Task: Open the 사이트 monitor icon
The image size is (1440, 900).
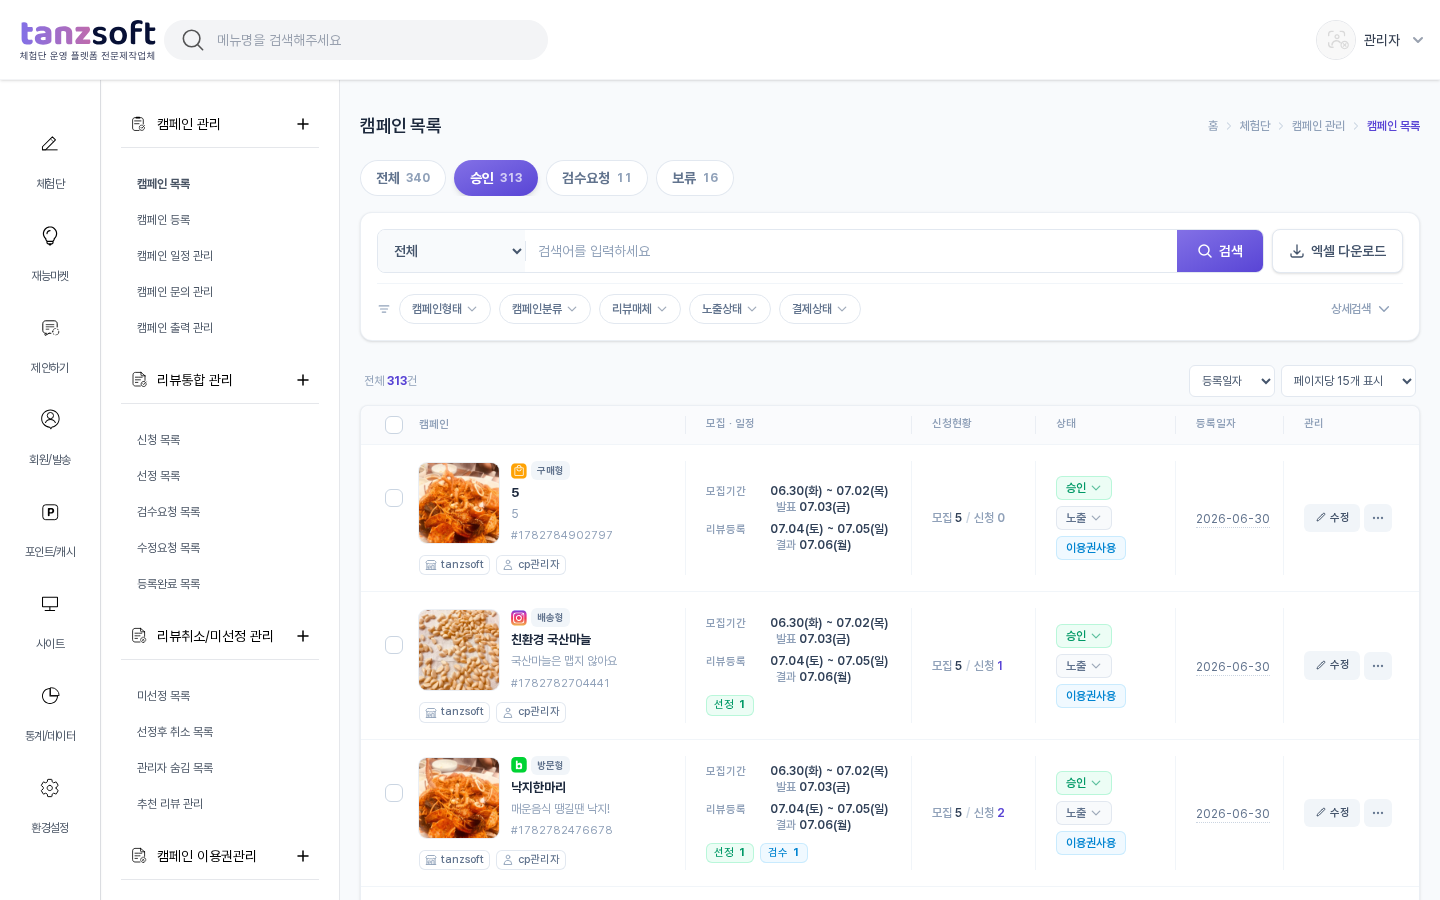Action: click(50, 604)
